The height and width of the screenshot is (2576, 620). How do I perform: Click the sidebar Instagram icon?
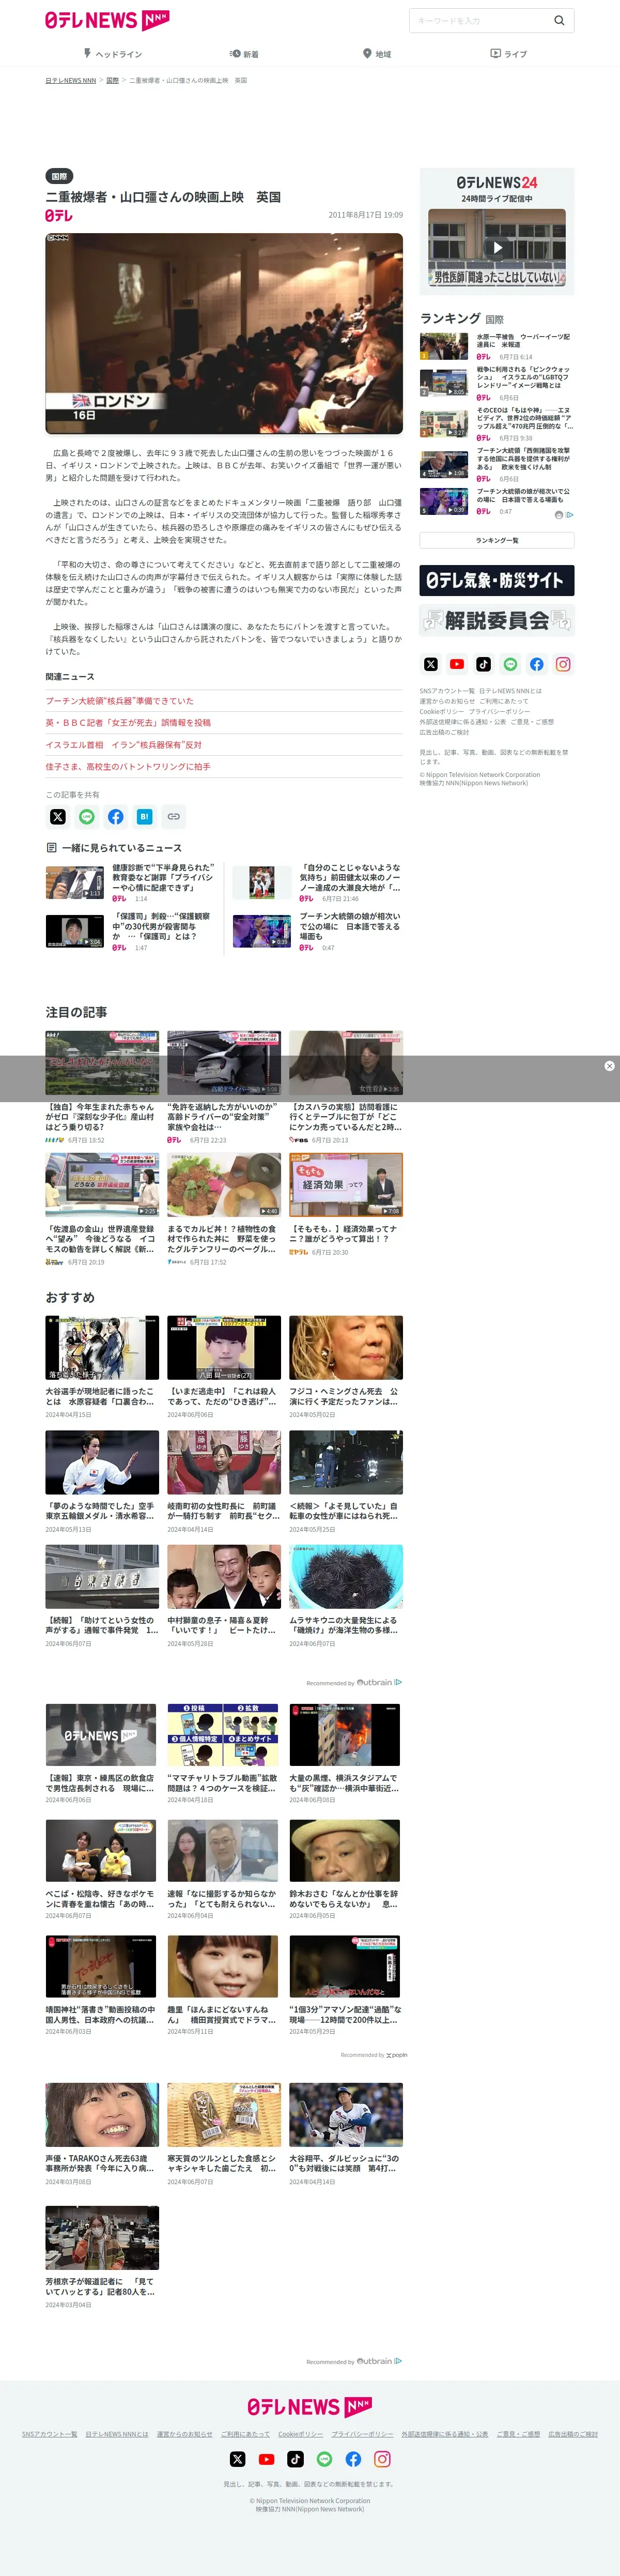click(x=563, y=664)
